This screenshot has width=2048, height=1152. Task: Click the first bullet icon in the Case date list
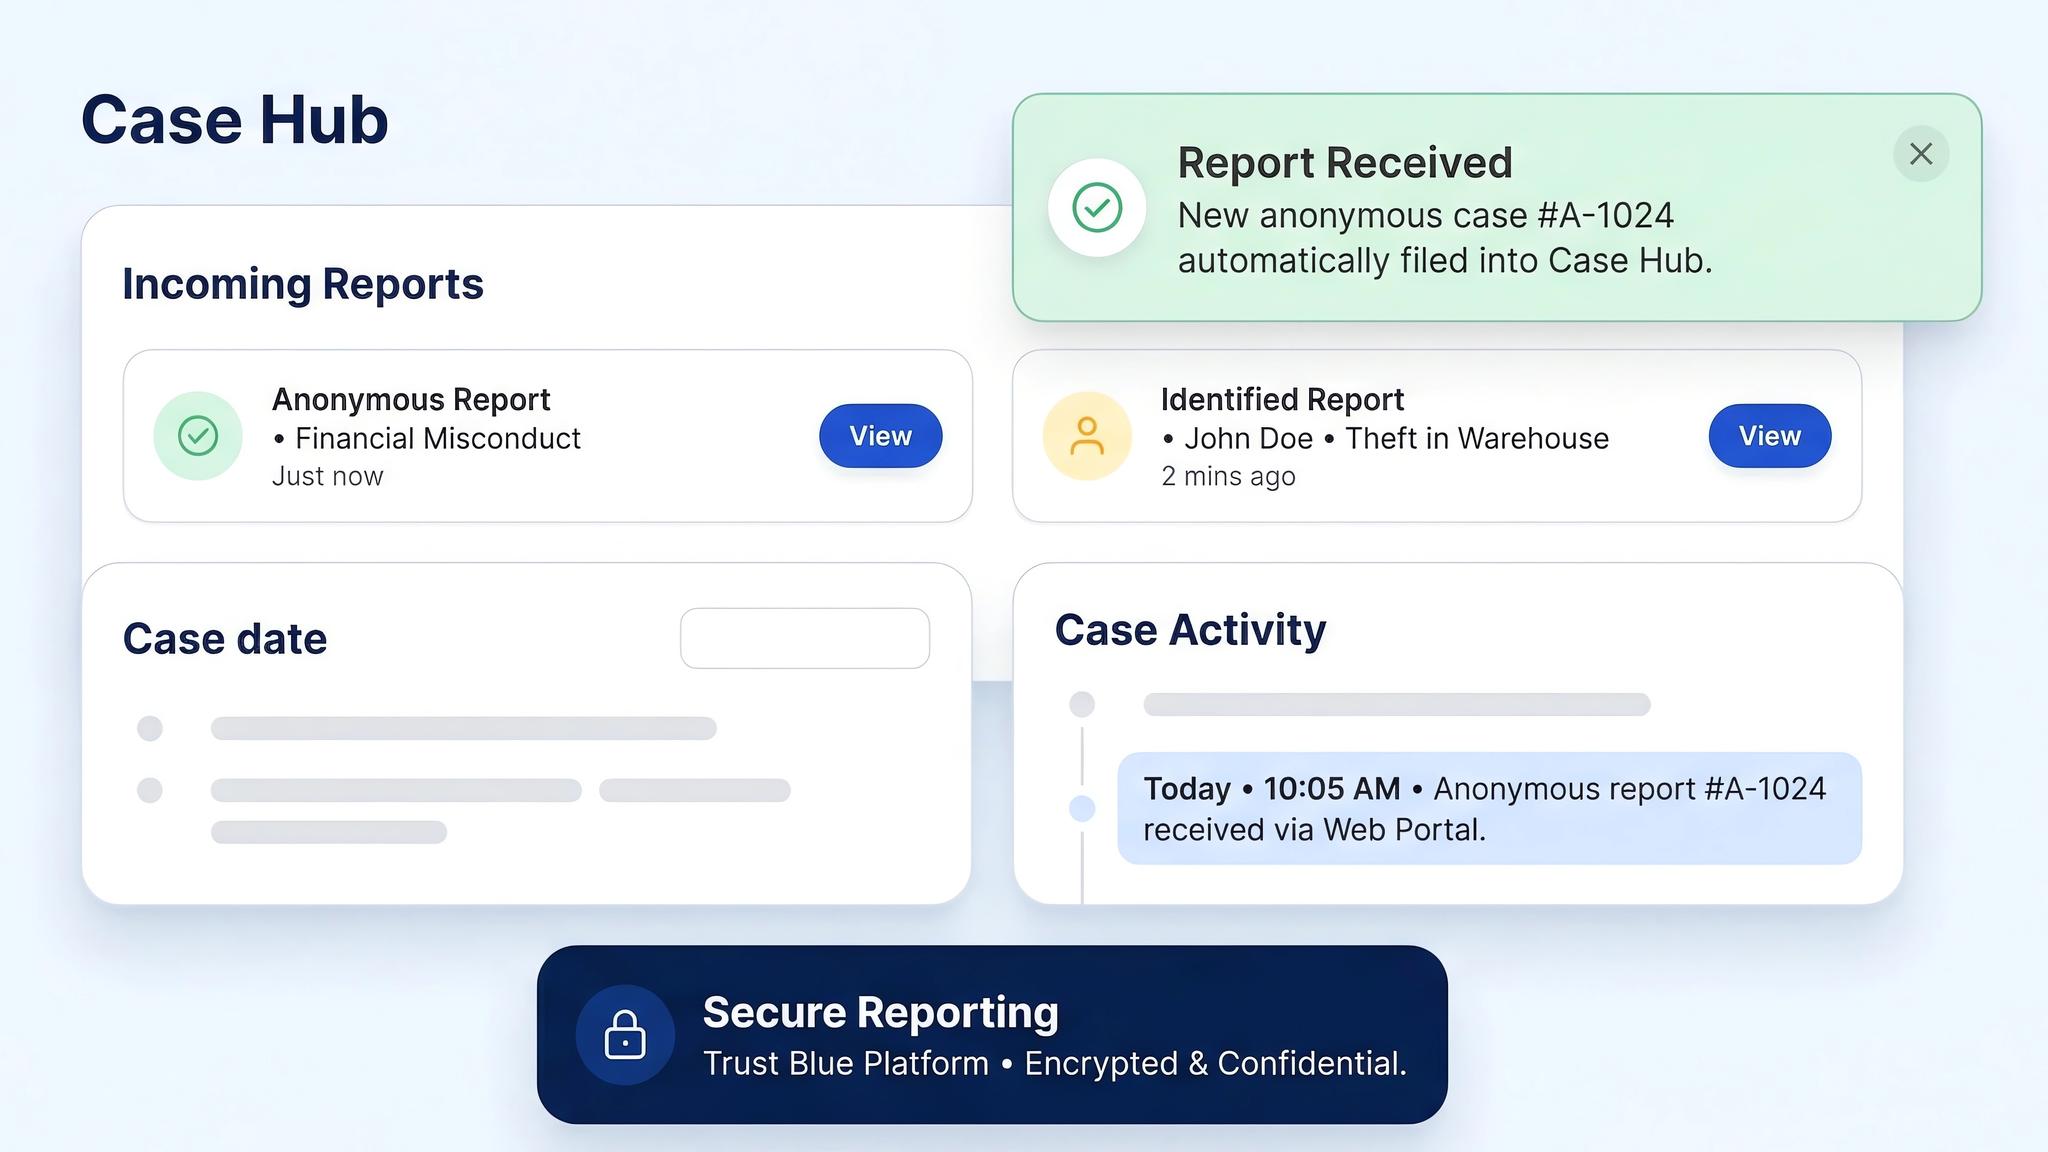[151, 729]
